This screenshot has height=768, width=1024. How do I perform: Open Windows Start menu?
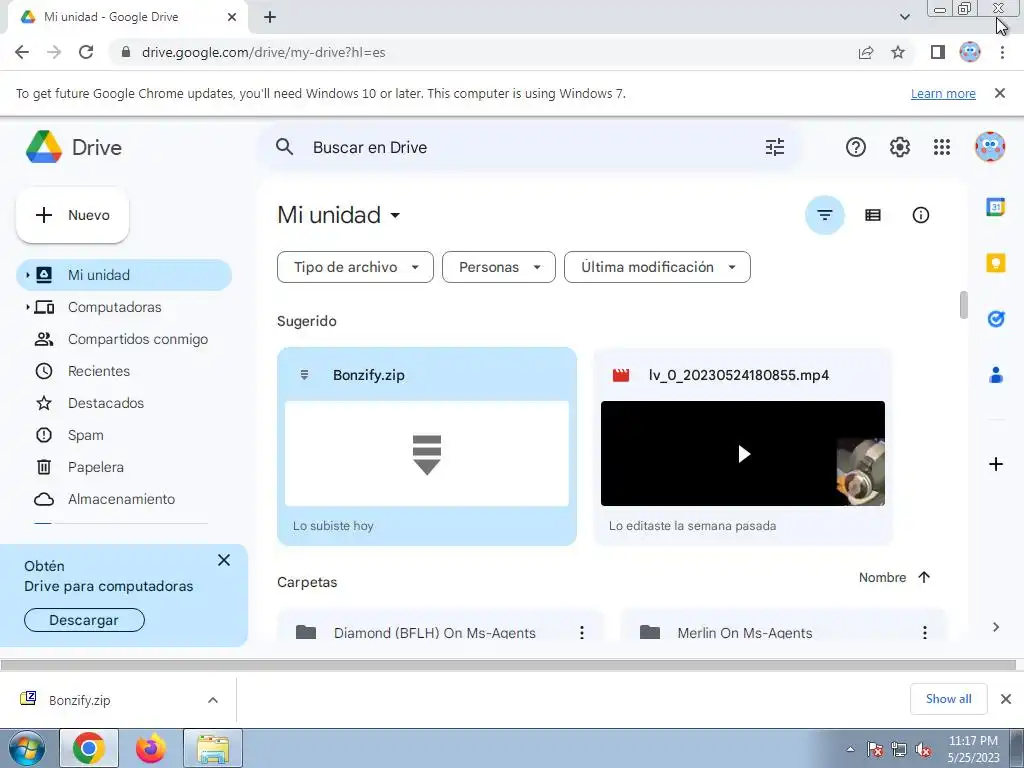pyautogui.click(x=26, y=748)
